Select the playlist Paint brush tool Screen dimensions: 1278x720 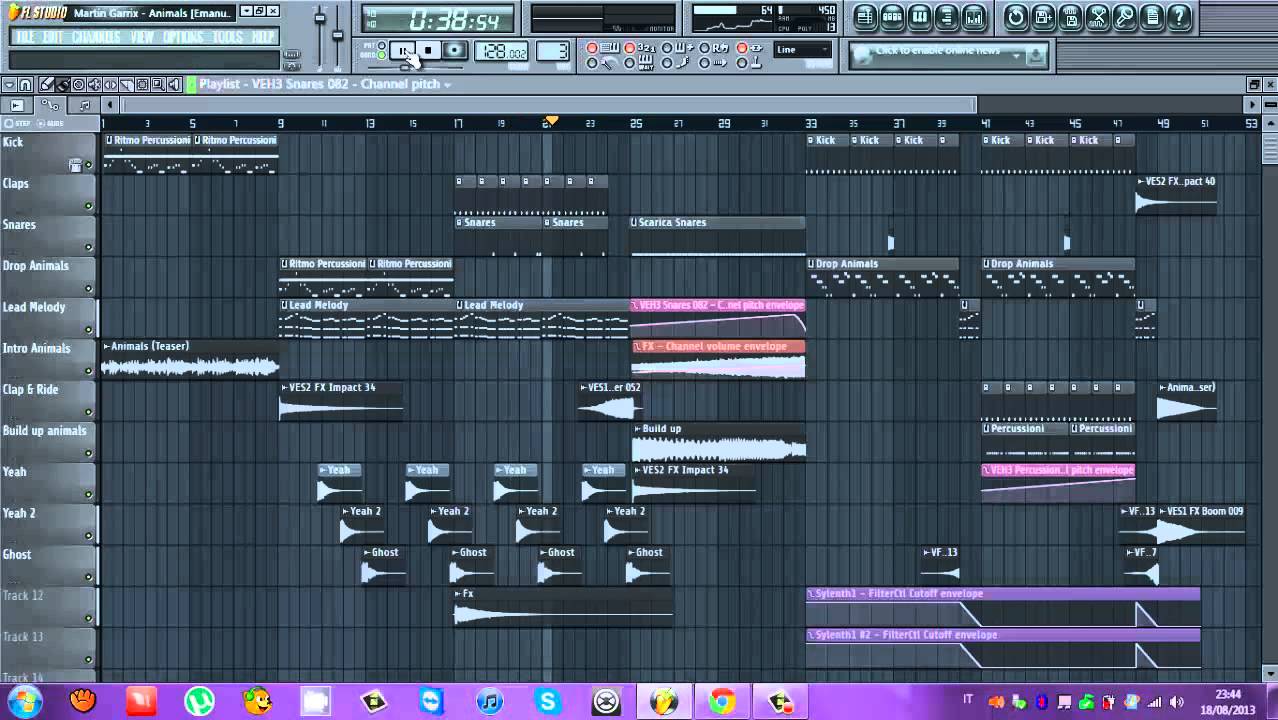[x=62, y=85]
